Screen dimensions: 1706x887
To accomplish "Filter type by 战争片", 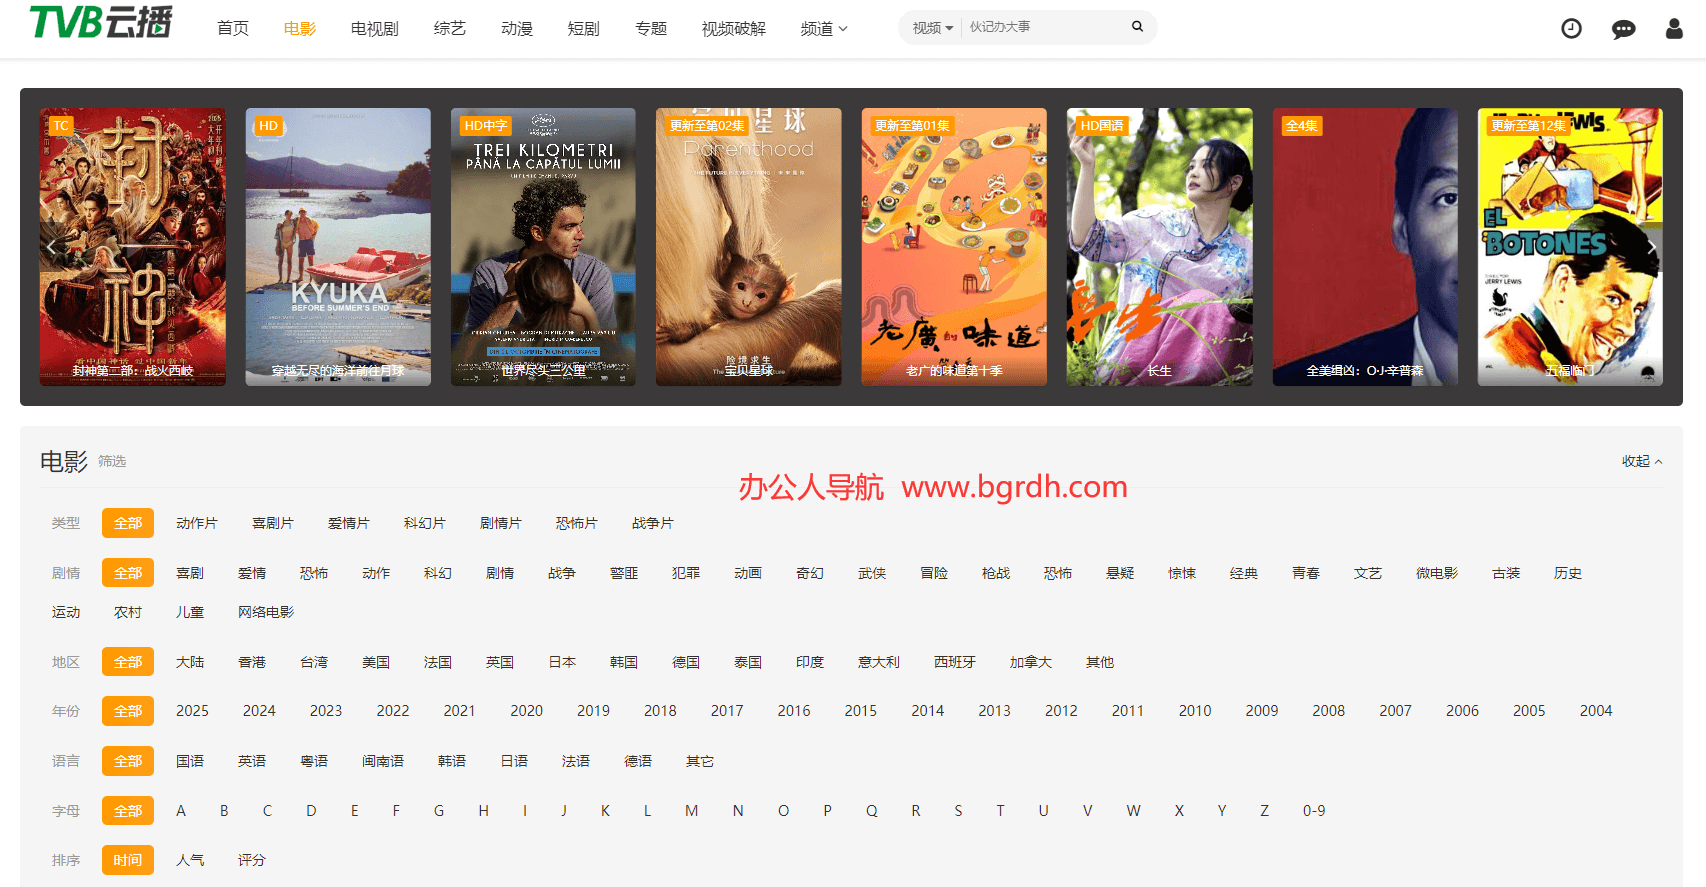I will click(653, 523).
